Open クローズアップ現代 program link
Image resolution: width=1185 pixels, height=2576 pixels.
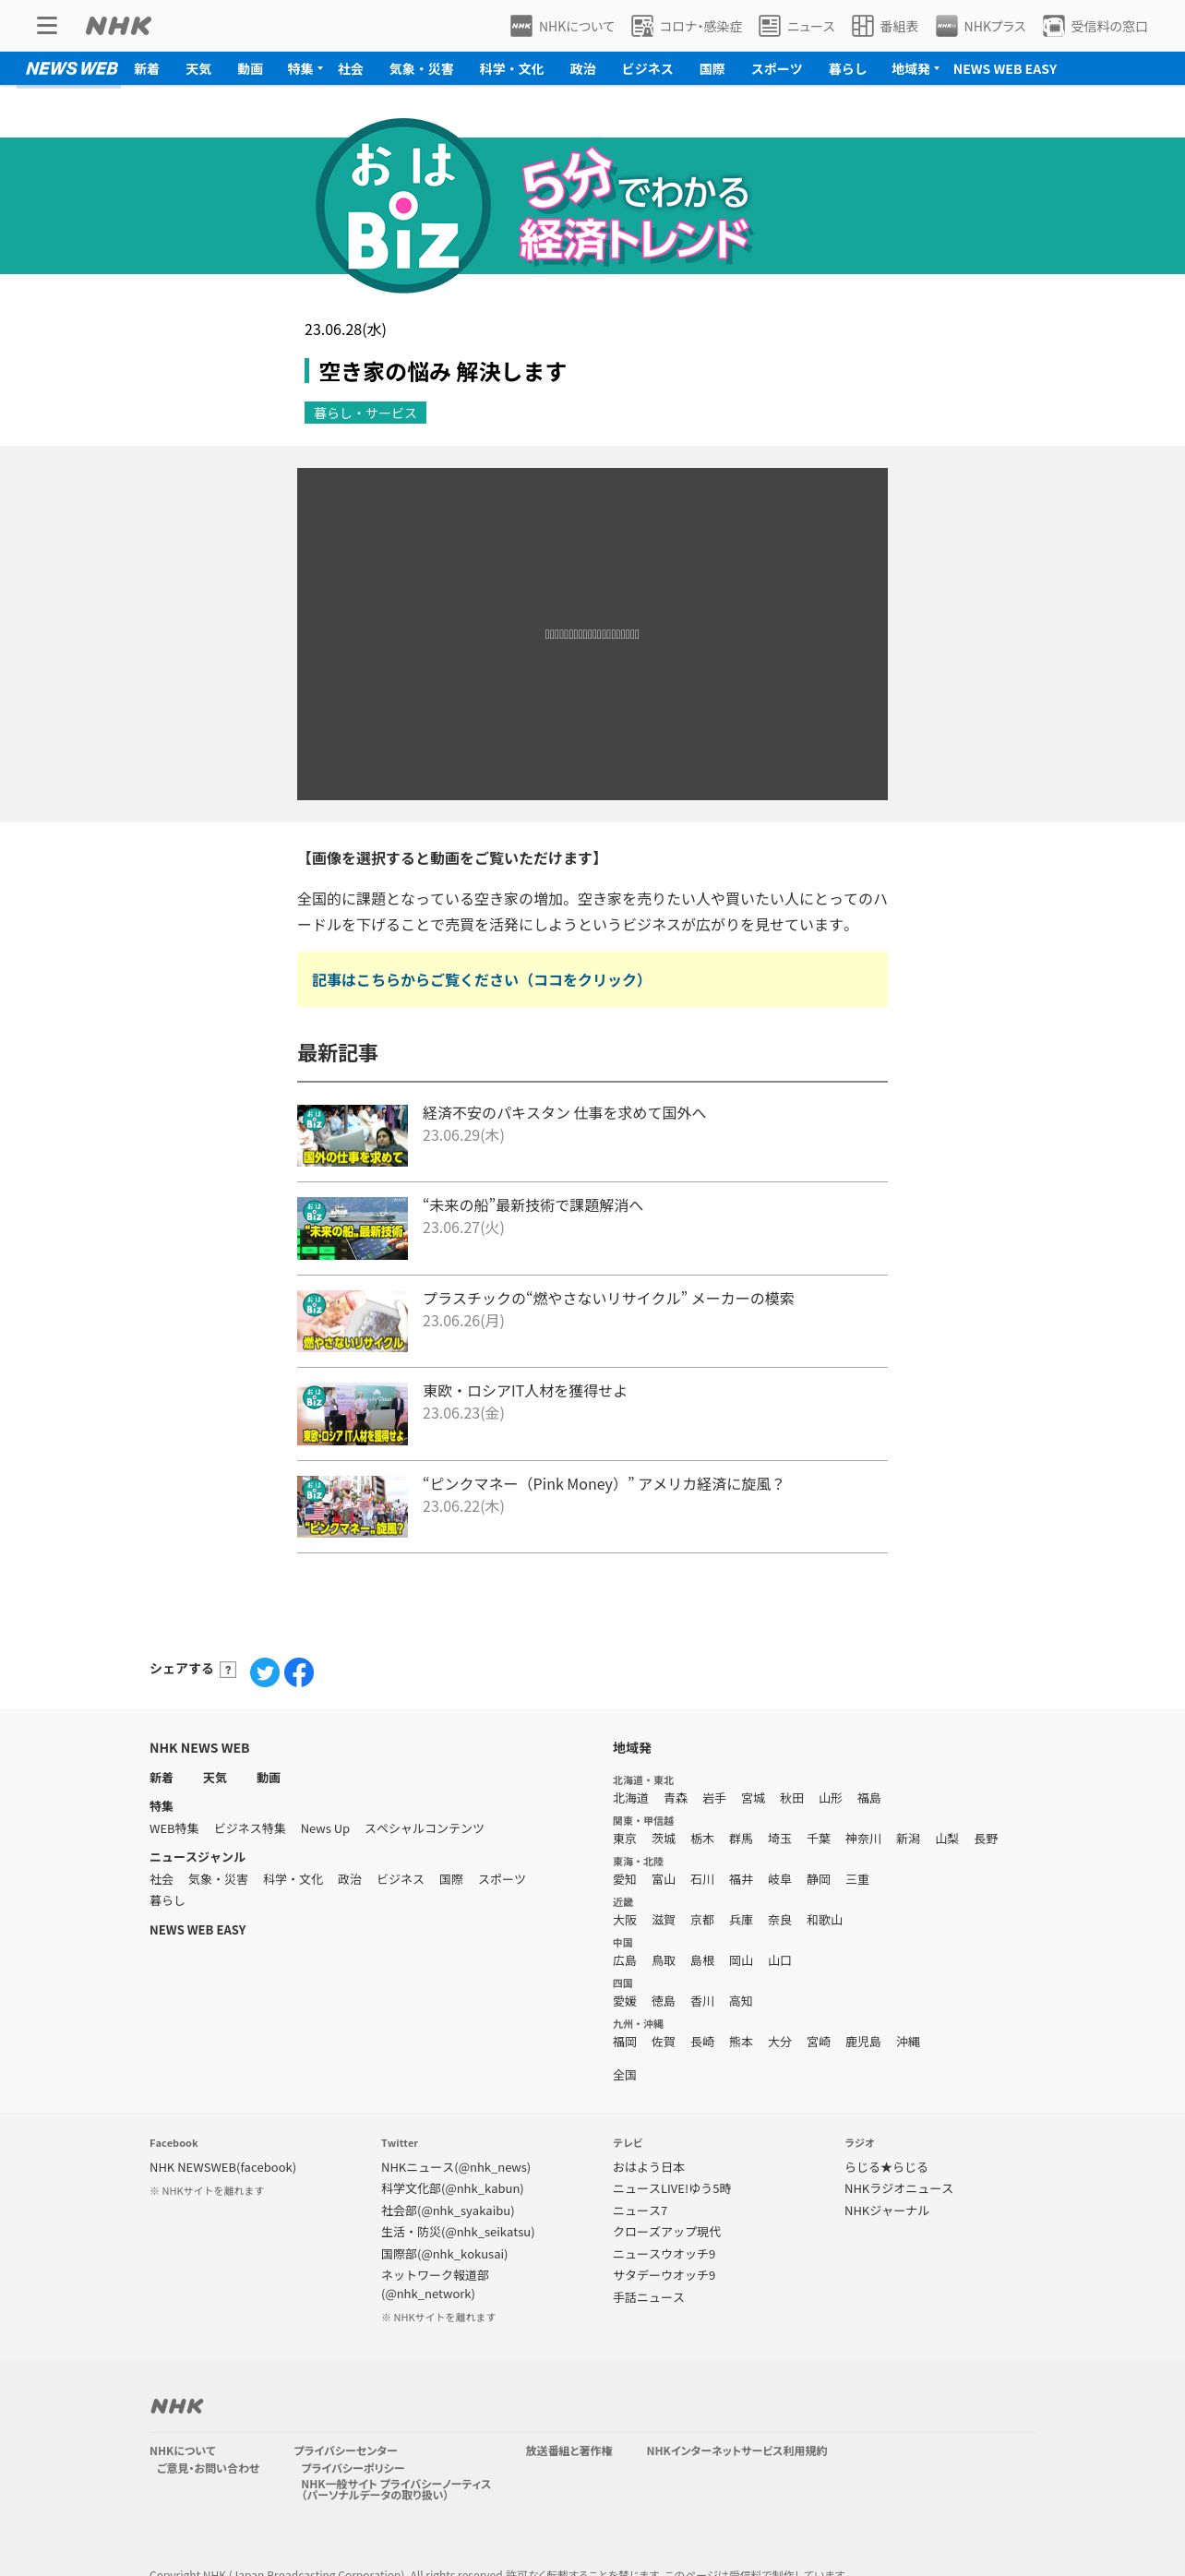667,2232
